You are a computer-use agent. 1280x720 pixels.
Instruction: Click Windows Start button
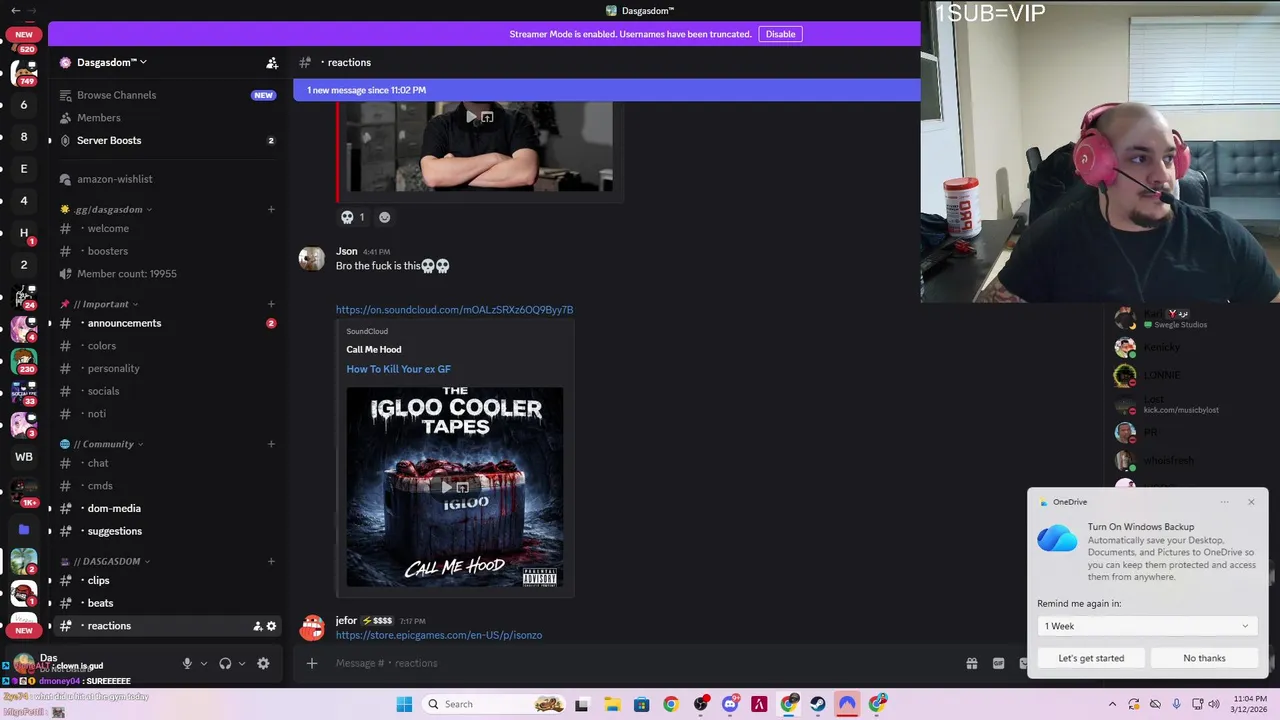pyautogui.click(x=404, y=704)
